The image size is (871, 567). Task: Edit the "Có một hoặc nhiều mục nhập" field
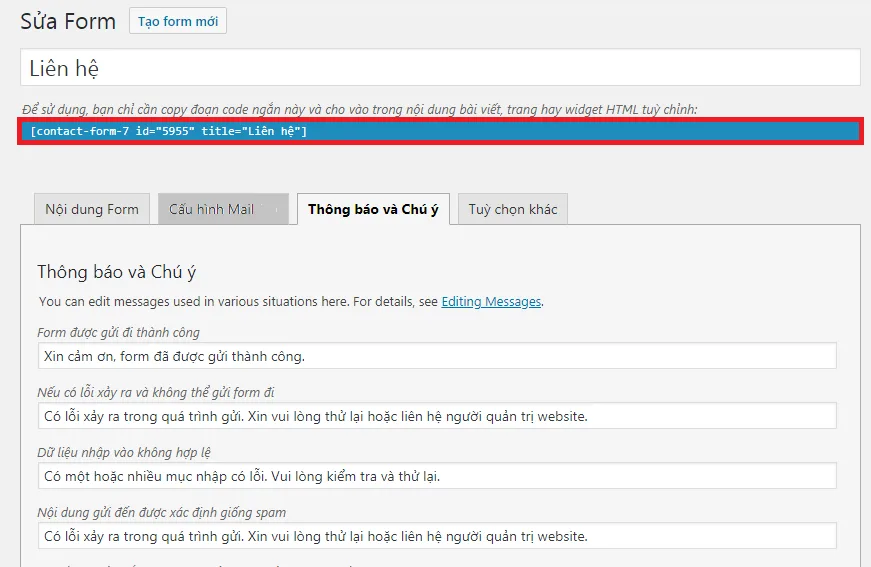pyautogui.click(x=437, y=476)
